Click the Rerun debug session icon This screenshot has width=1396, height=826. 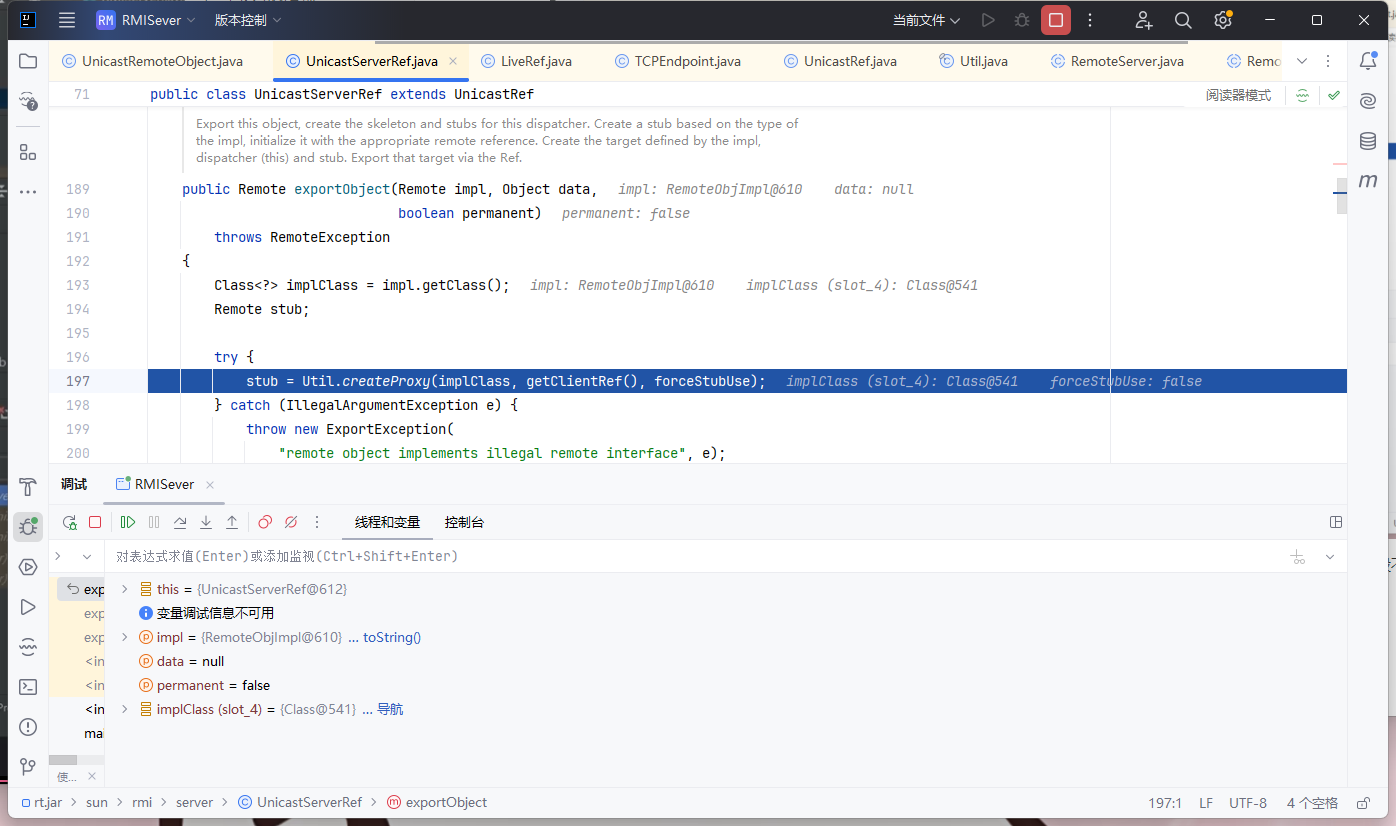[70, 522]
